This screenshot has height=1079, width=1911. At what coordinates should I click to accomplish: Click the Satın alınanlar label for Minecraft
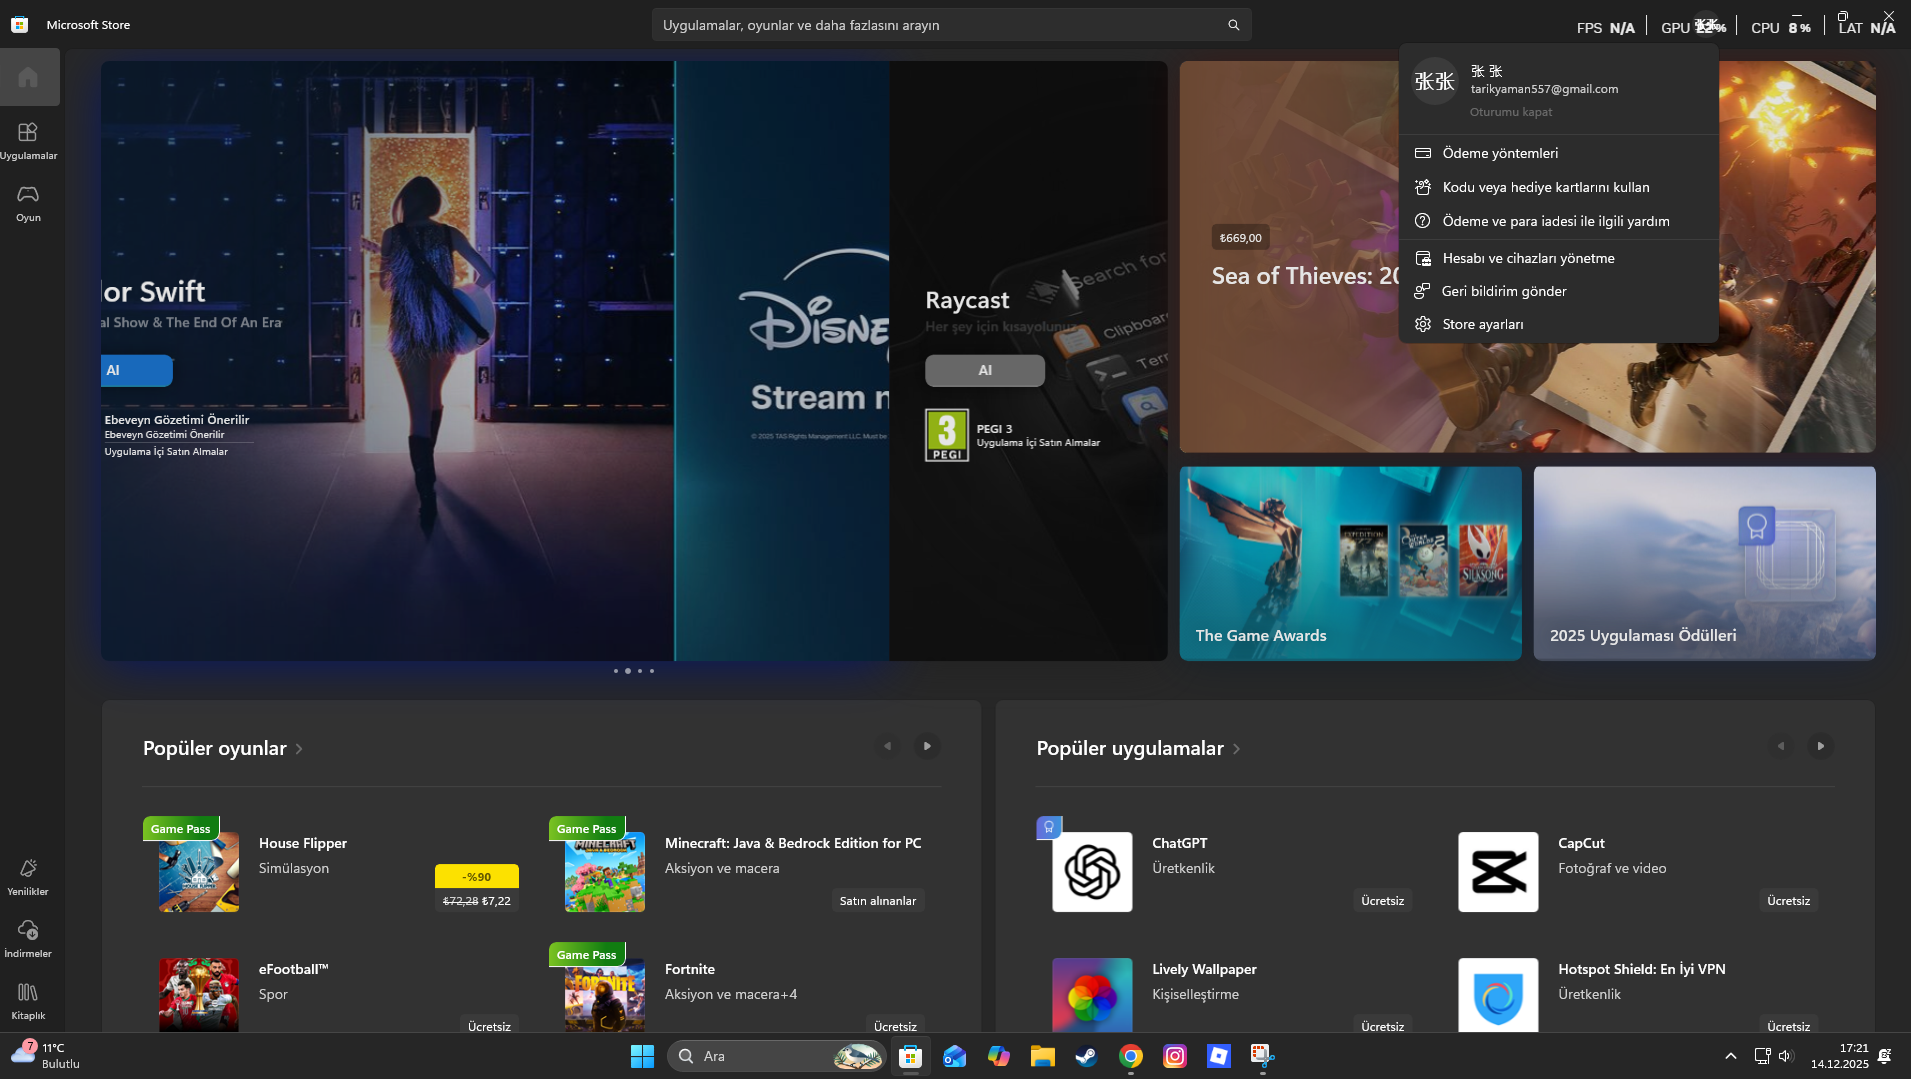pos(878,901)
